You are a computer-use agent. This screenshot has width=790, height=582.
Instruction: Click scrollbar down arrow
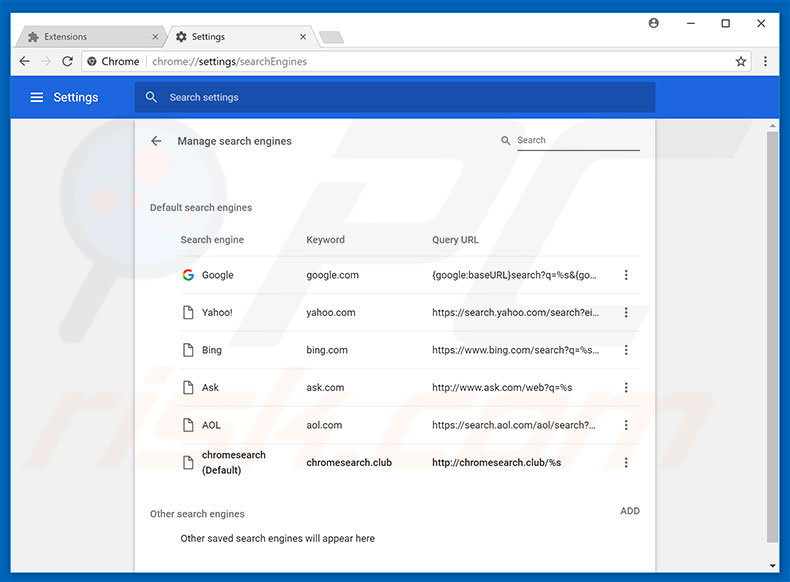[772, 566]
